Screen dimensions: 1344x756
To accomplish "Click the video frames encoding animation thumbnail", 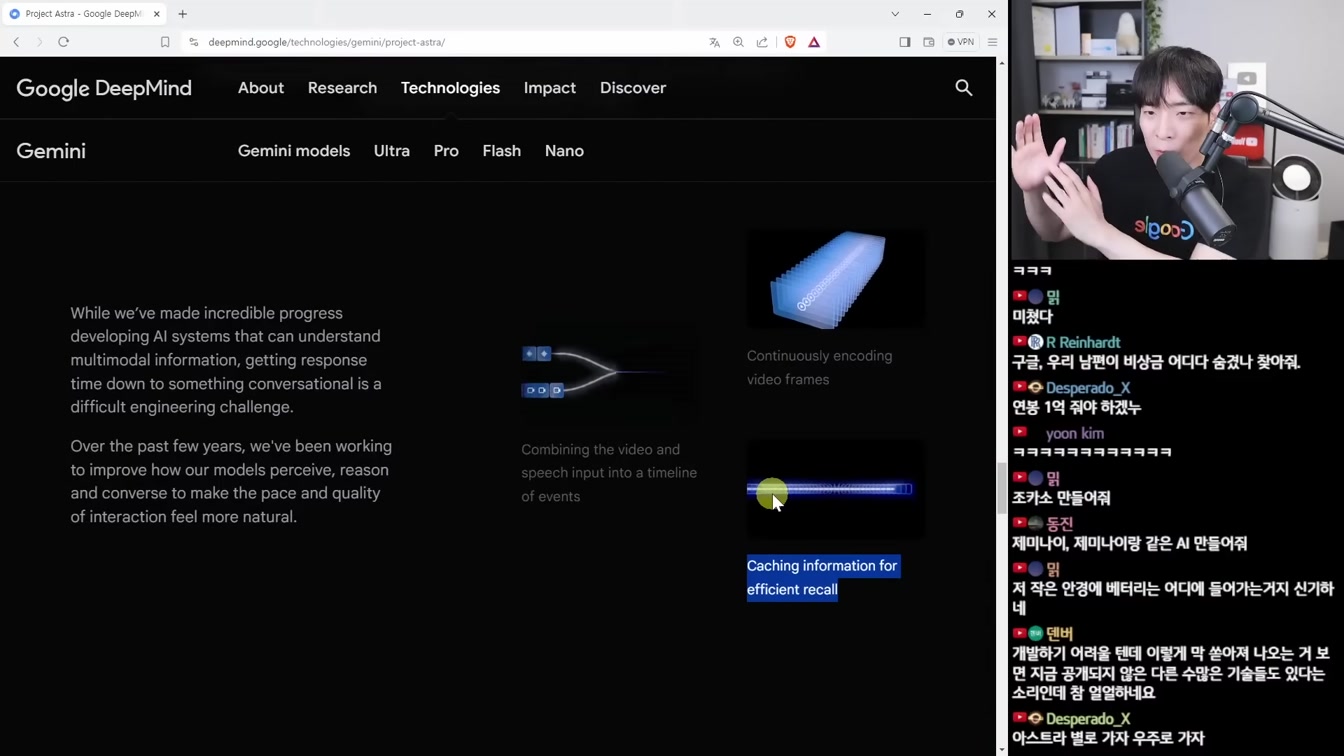I will pos(836,279).
